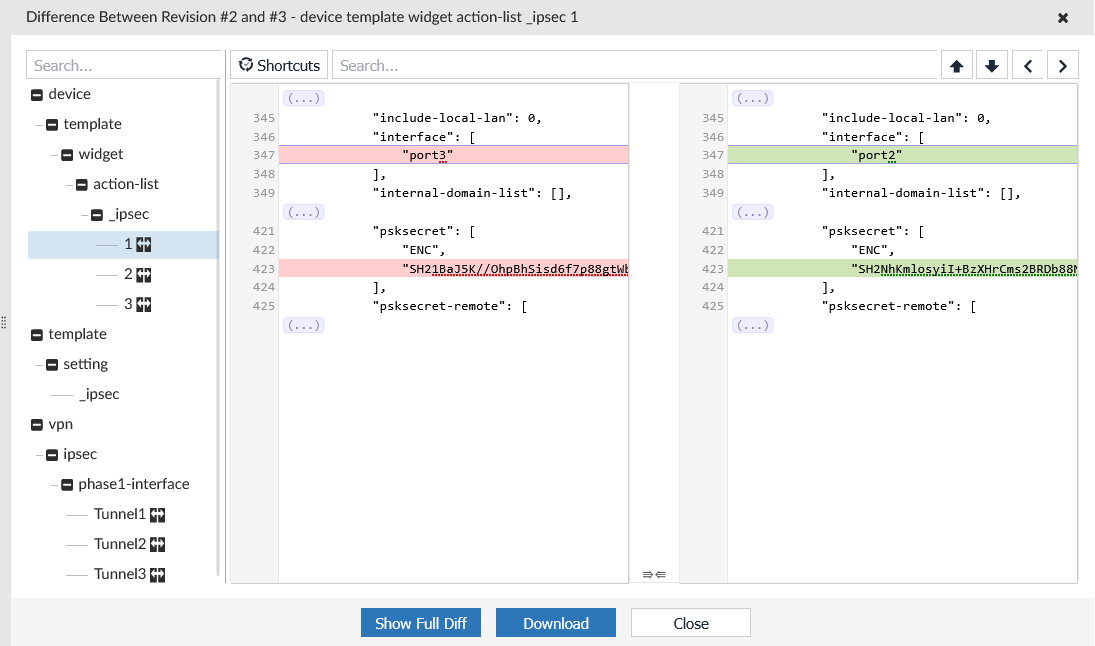Jump to previous difference using the up arrow

(x=956, y=64)
